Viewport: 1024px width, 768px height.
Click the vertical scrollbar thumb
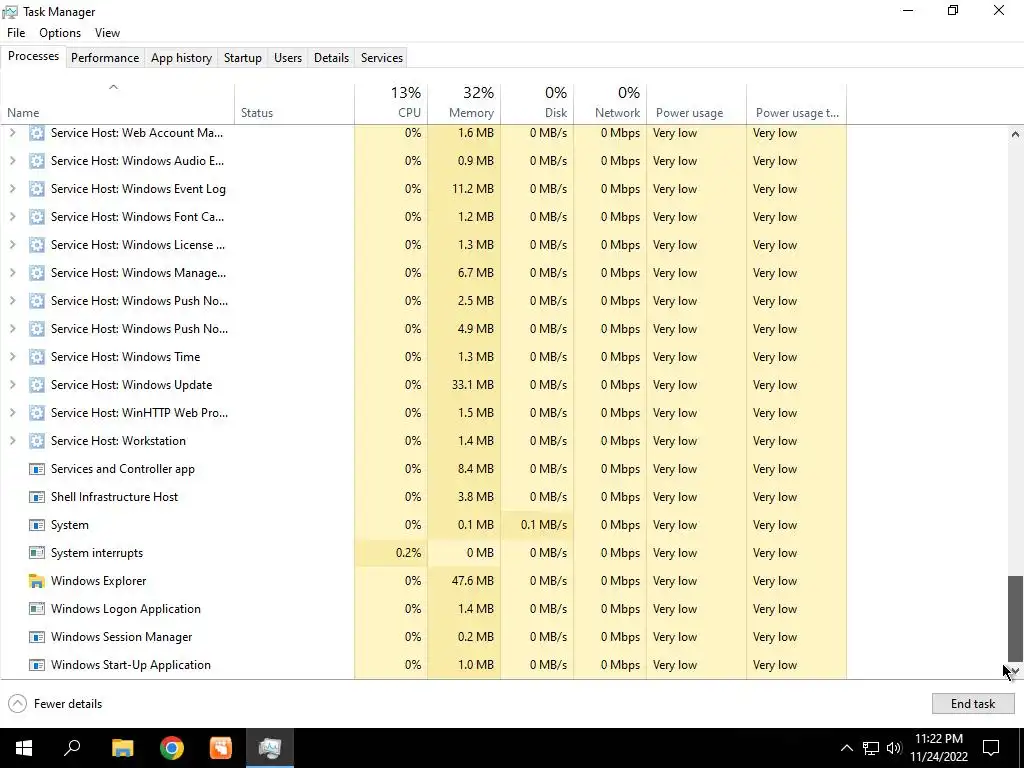1015,618
